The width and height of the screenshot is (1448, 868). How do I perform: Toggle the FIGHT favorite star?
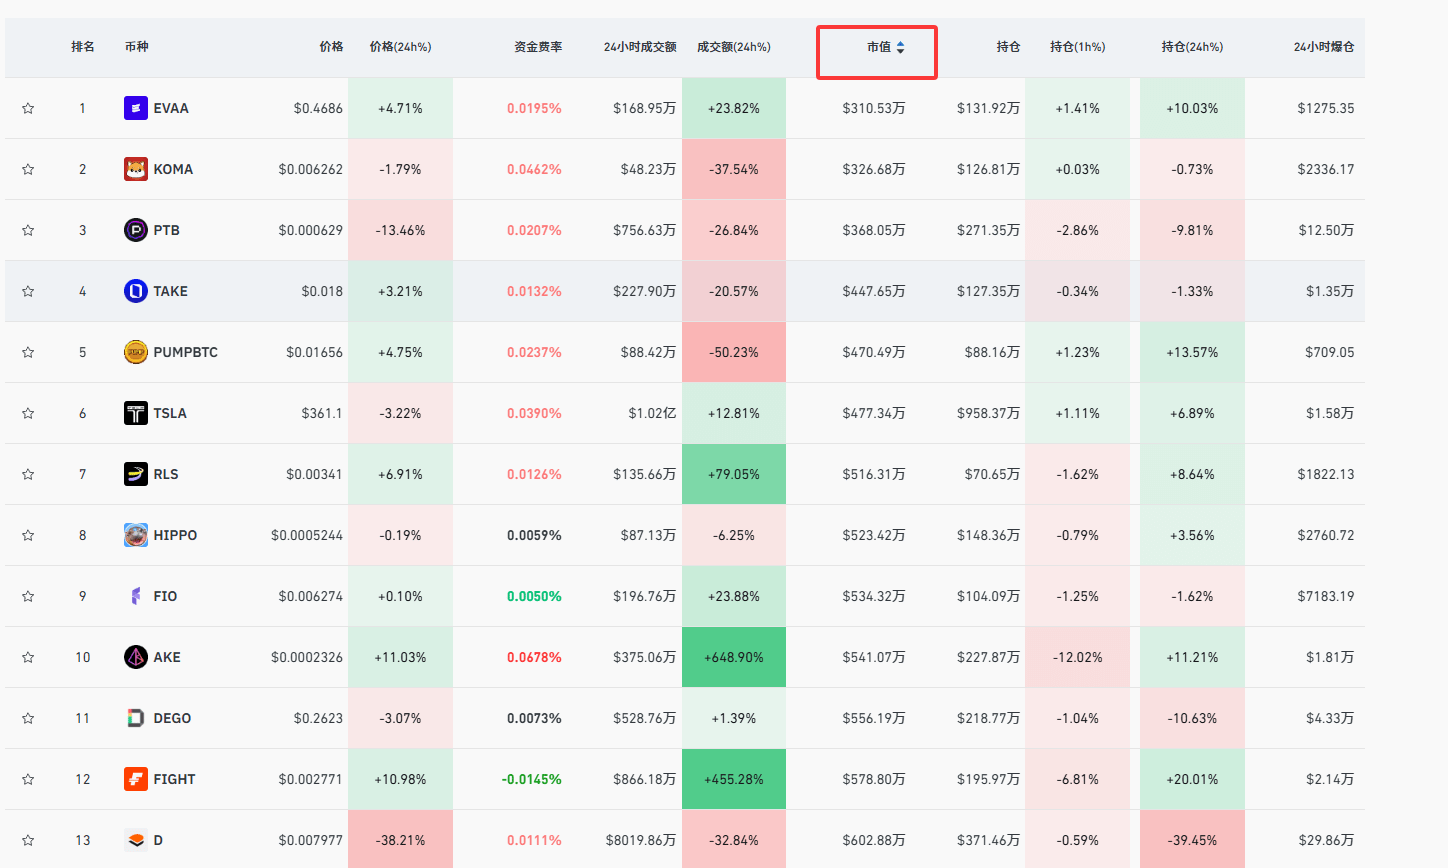pos(28,779)
